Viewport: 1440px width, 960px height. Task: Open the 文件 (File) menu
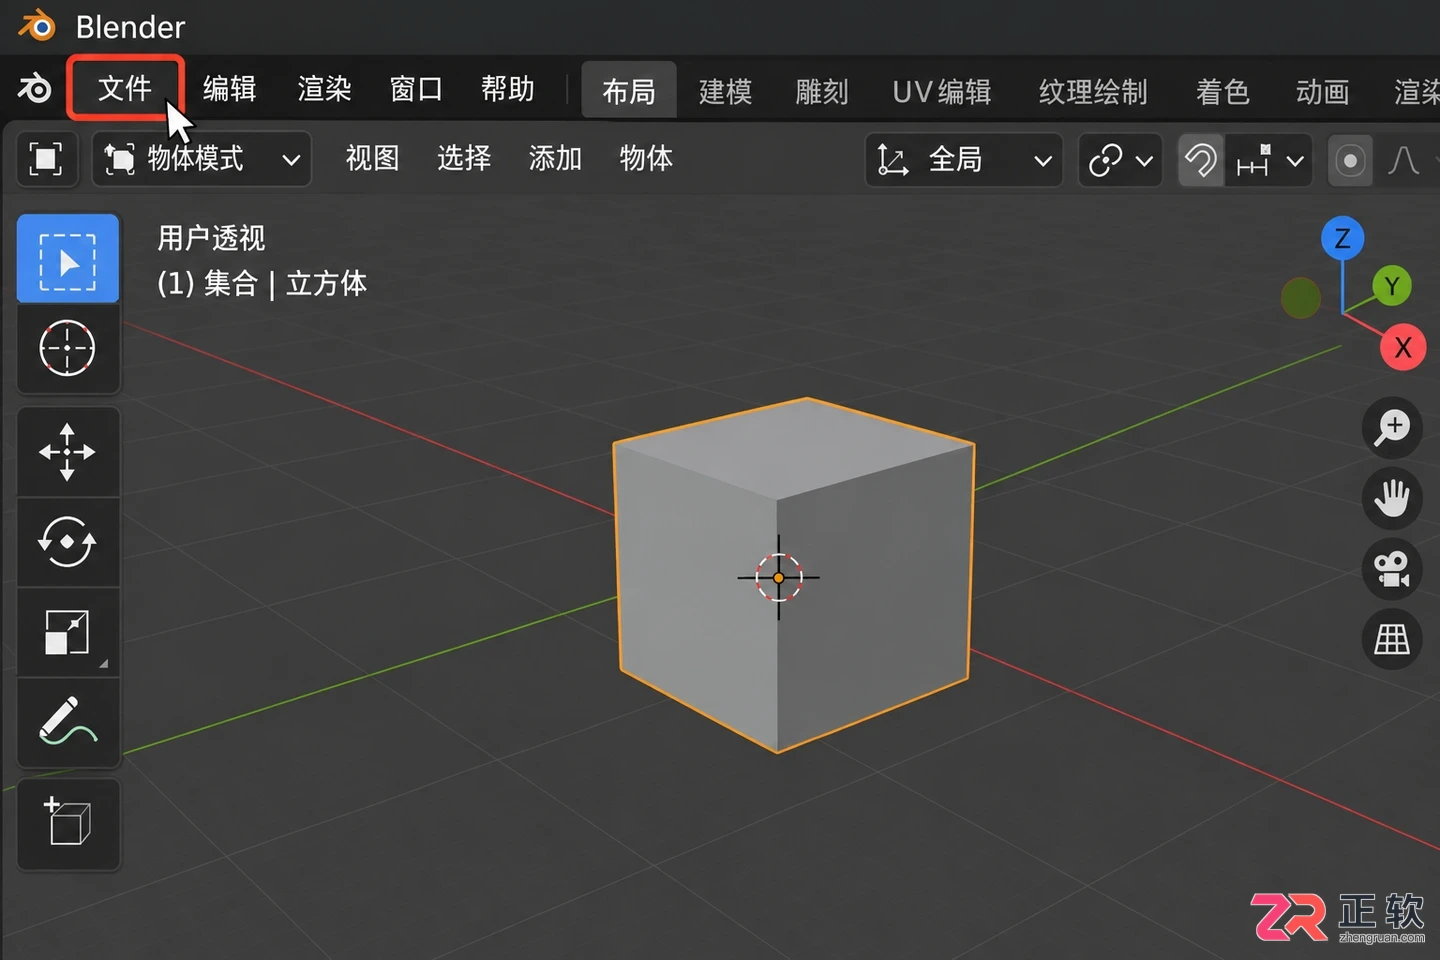coord(125,89)
